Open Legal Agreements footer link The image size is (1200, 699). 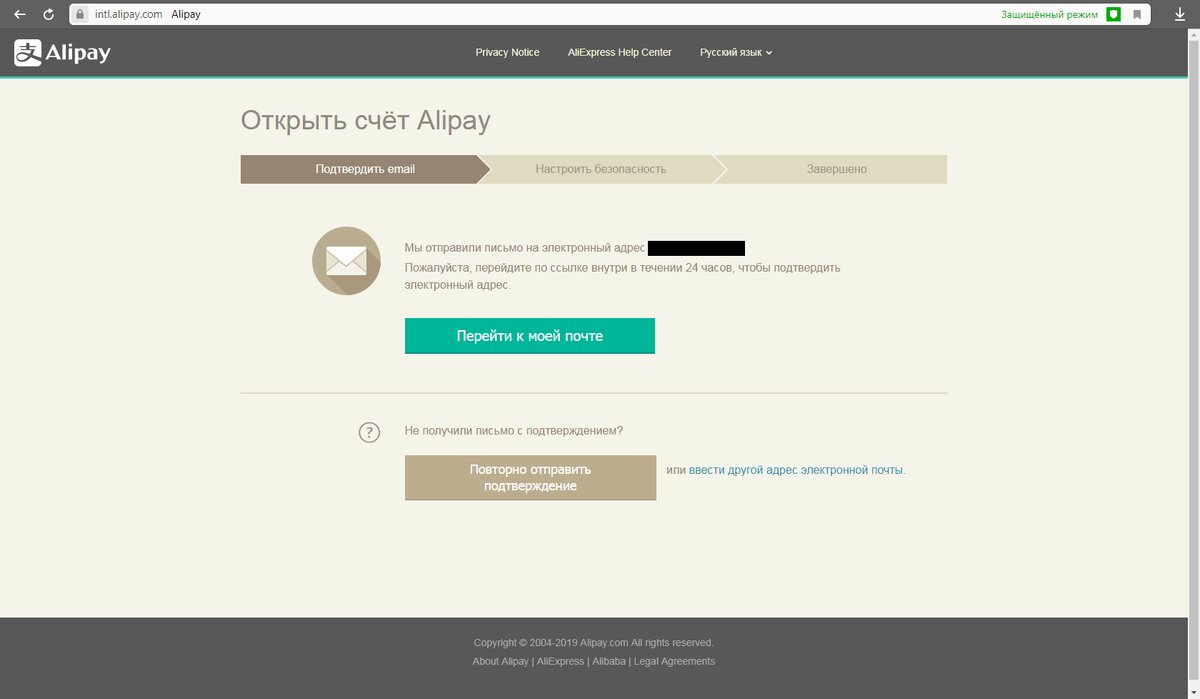(x=674, y=661)
